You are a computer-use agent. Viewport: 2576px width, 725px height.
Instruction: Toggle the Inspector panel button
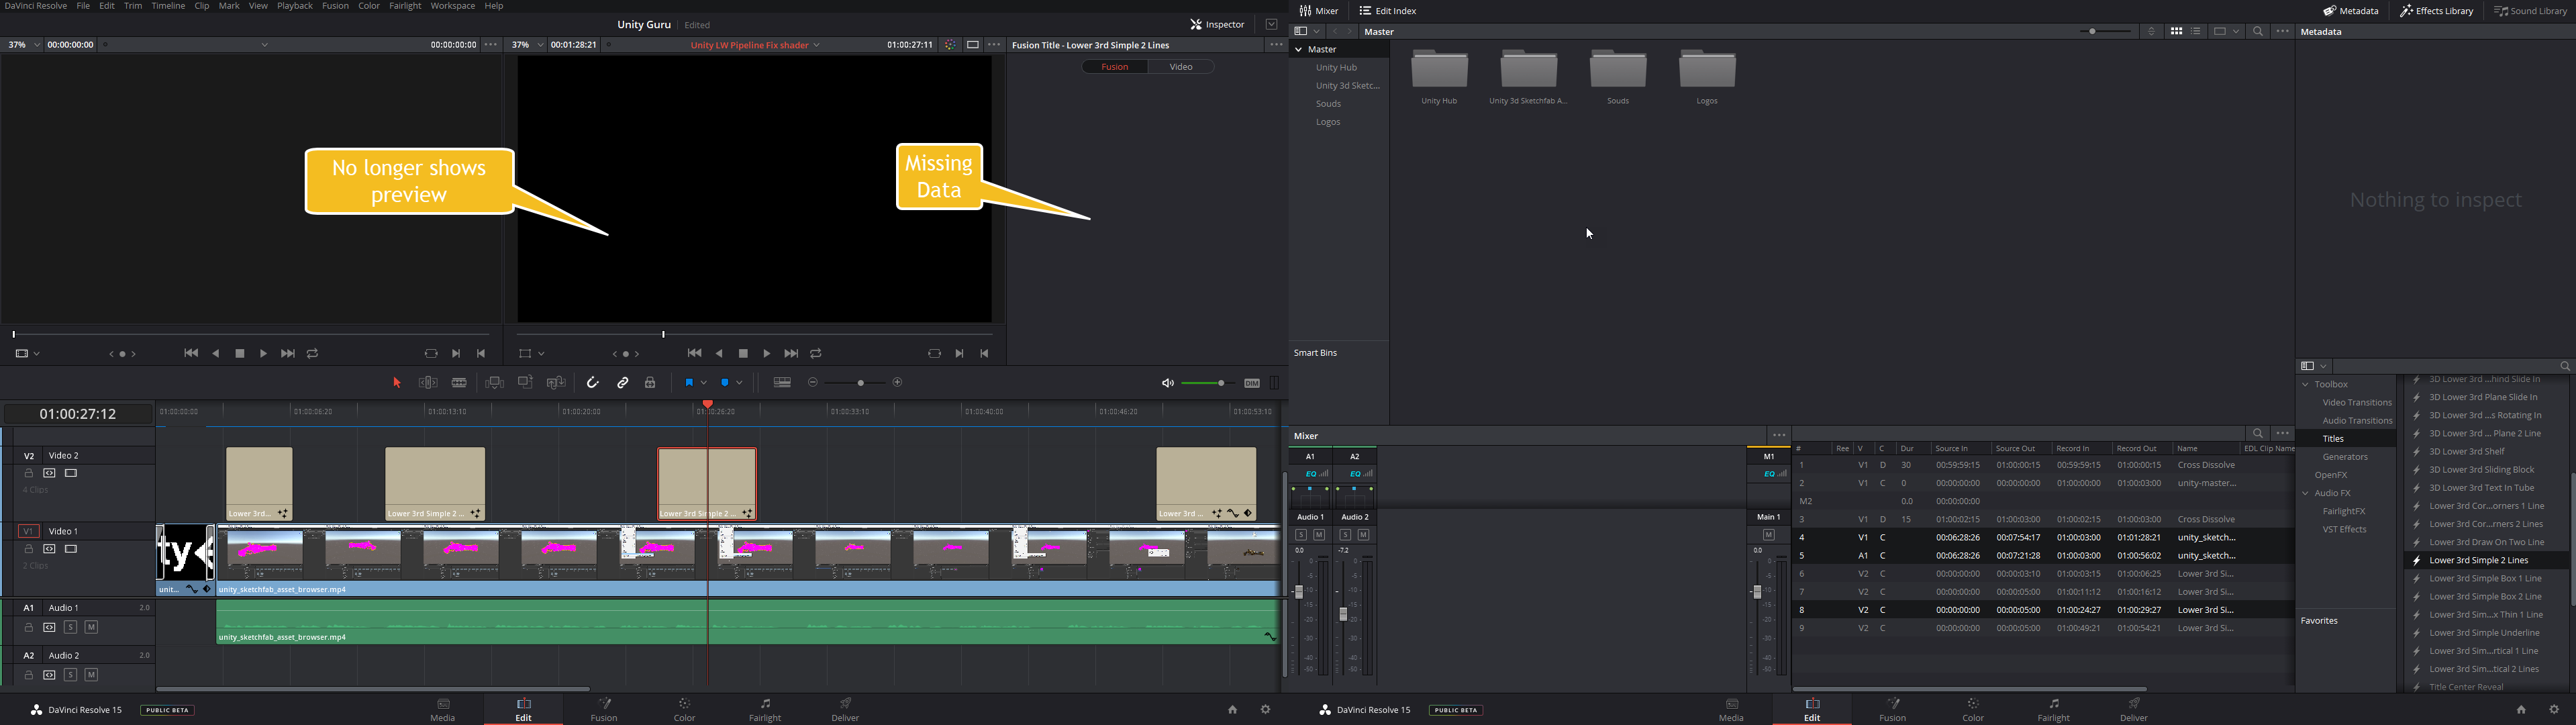pyautogui.click(x=1217, y=24)
